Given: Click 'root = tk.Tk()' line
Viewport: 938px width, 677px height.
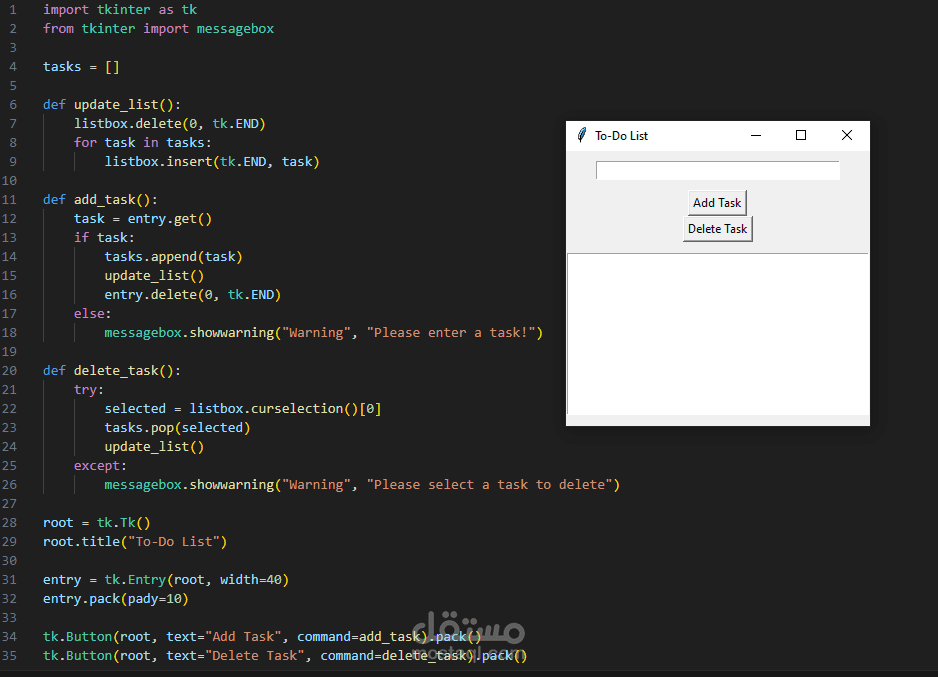Looking at the screenshot, I should point(97,523).
